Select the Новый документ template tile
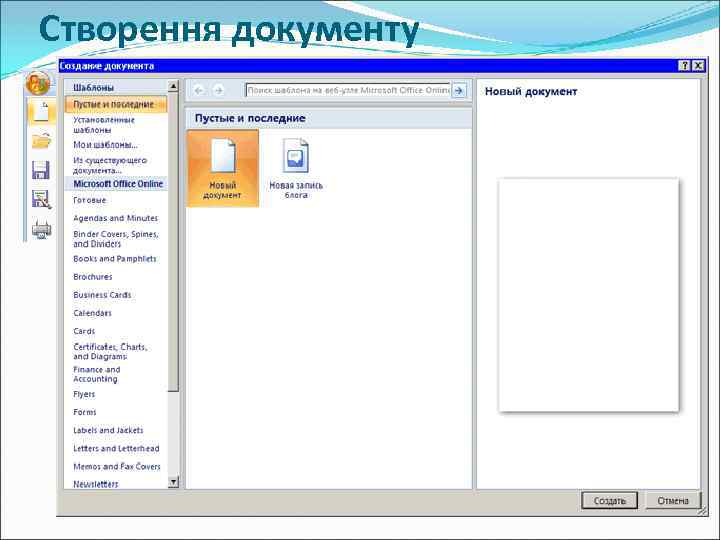This screenshot has height=540, width=720. pyautogui.click(x=223, y=168)
